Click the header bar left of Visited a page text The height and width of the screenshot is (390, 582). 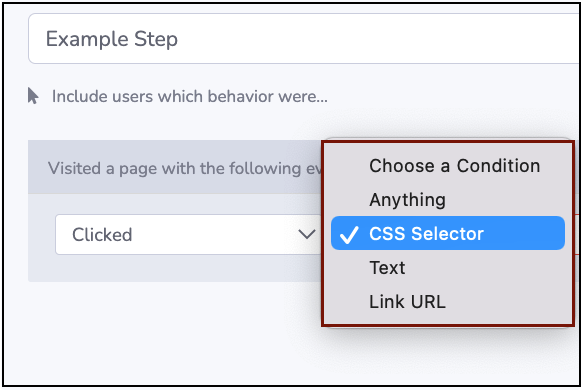[x=37, y=167]
